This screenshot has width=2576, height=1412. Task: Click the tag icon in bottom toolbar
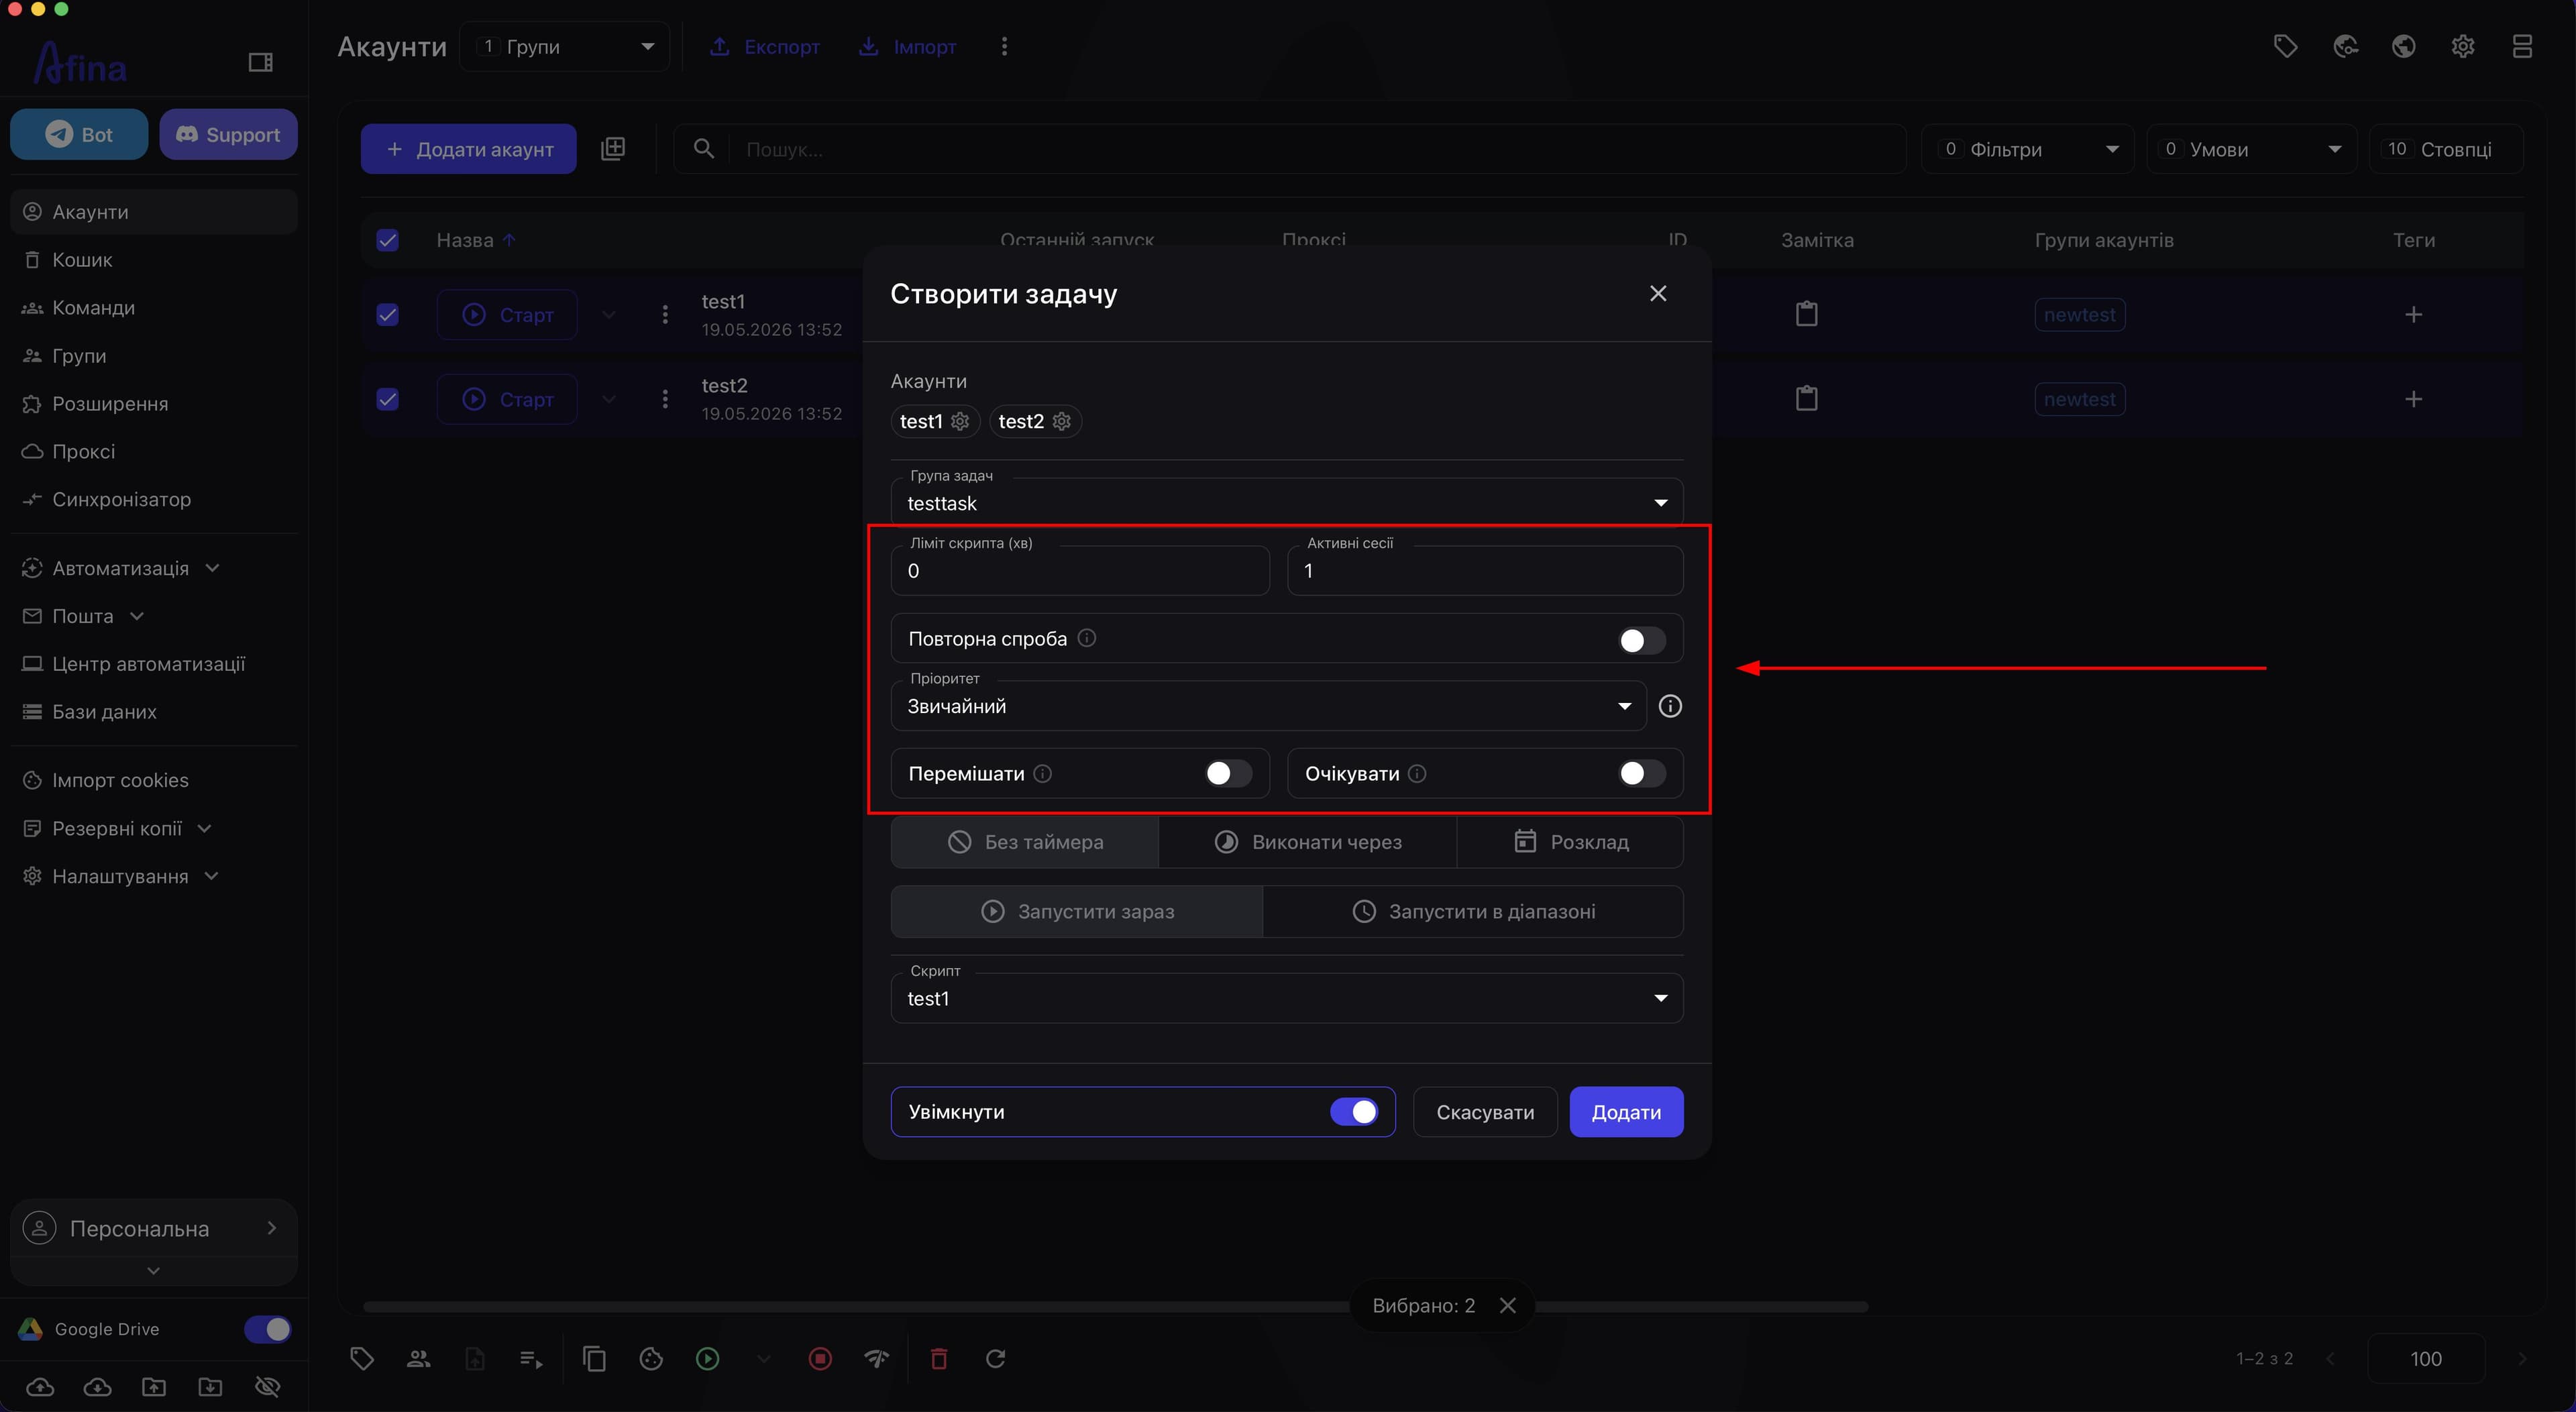click(362, 1358)
